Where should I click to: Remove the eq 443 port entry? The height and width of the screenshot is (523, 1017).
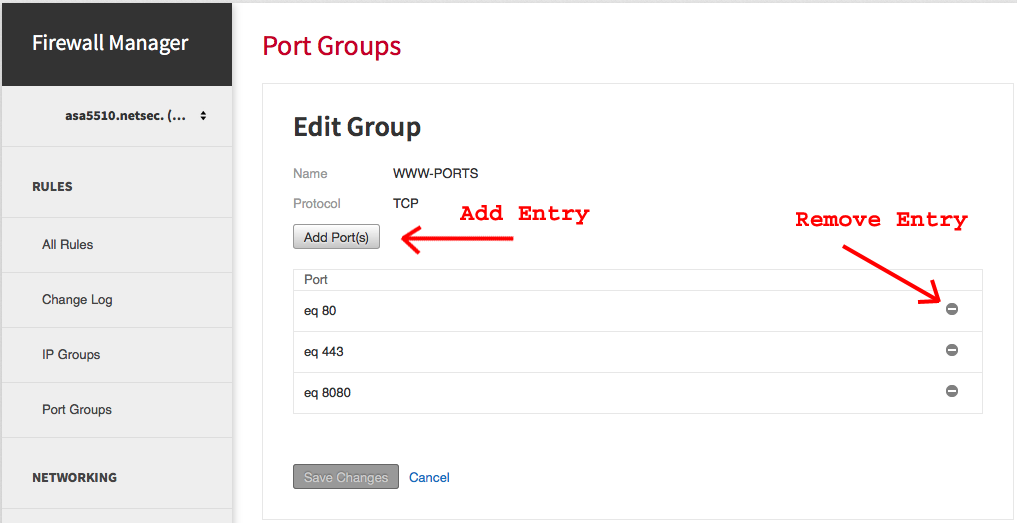(951, 350)
